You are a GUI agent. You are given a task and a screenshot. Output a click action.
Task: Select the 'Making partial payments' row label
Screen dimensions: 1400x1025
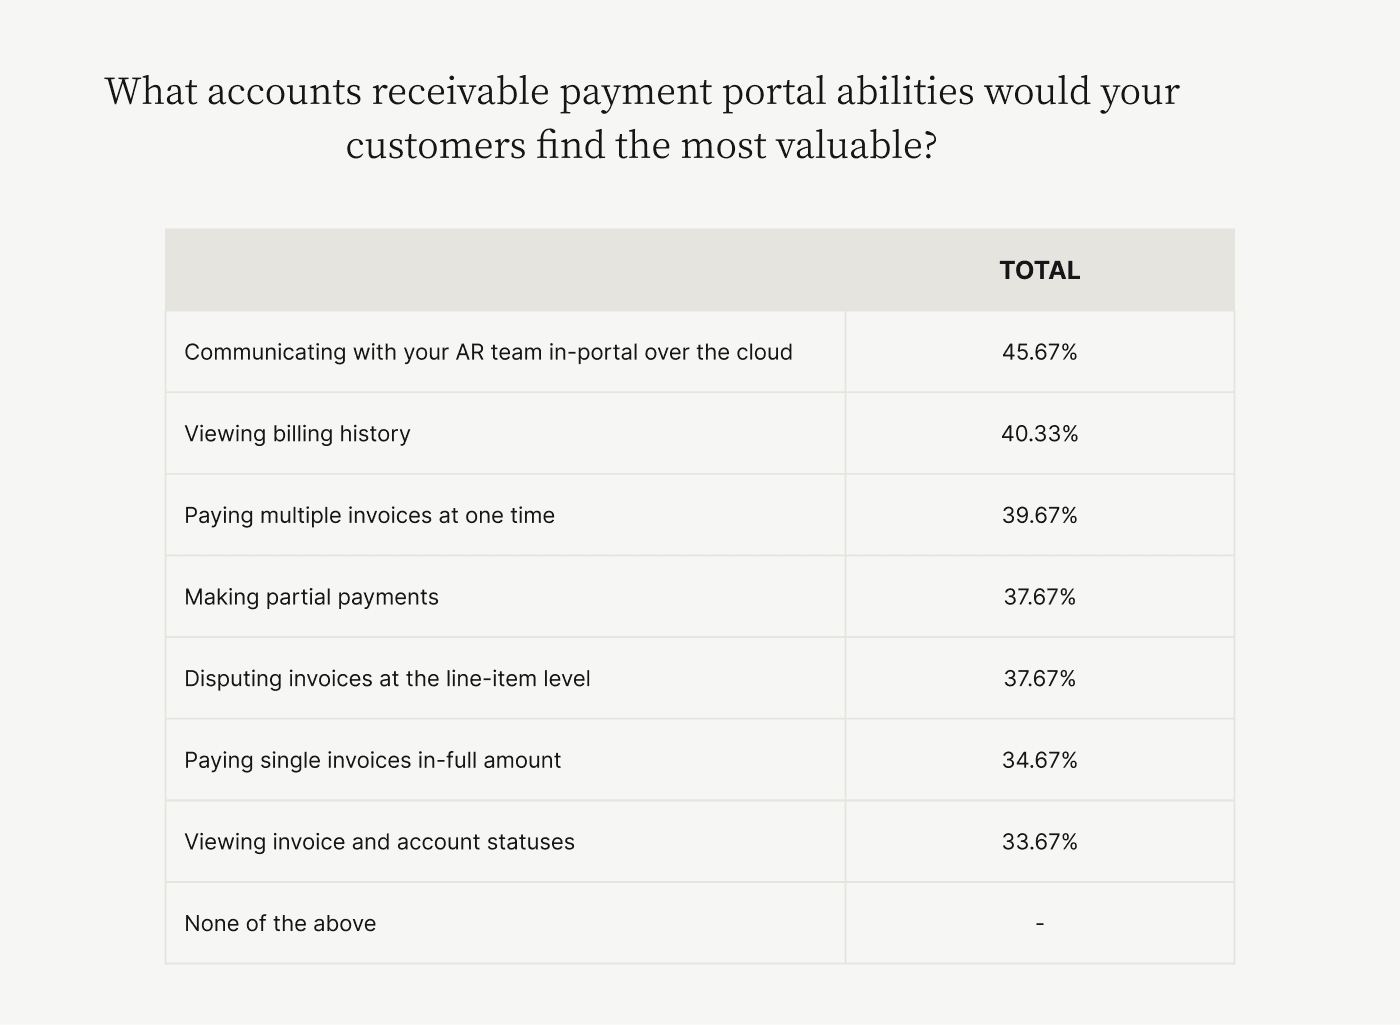[x=311, y=597]
